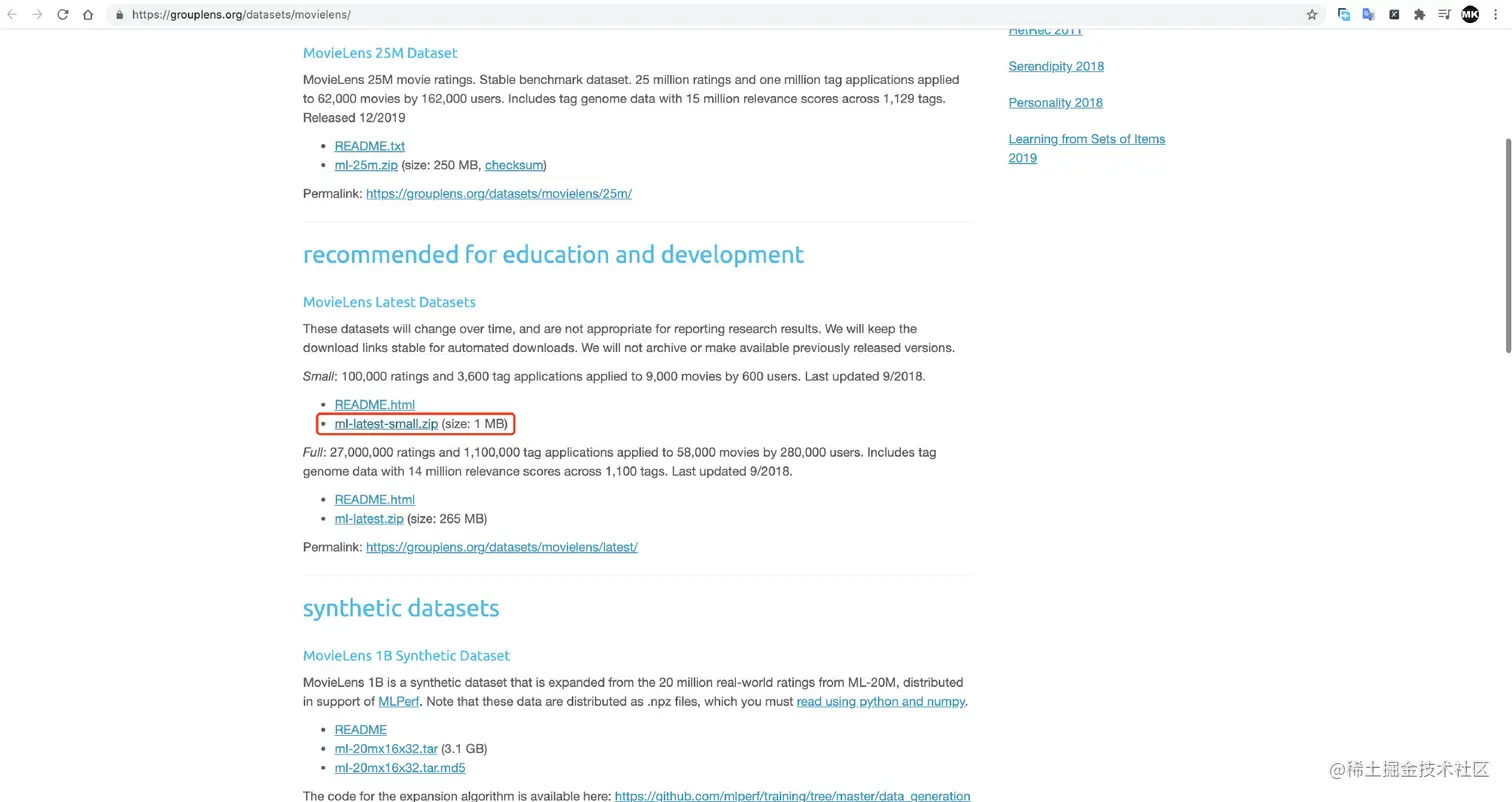
Task: Download ml-20mx16x32.tar.md5
Action: click(x=400, y=768)
